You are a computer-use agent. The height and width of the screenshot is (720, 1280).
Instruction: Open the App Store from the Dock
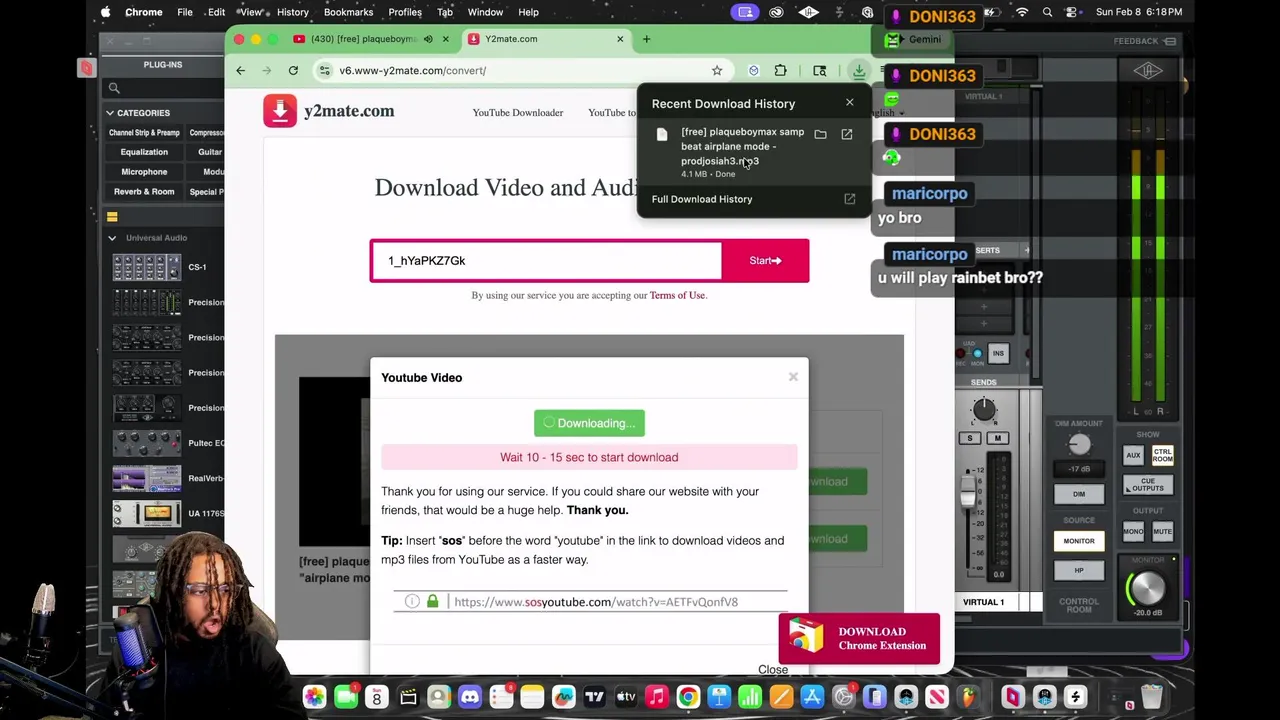[x=812, y=697]
